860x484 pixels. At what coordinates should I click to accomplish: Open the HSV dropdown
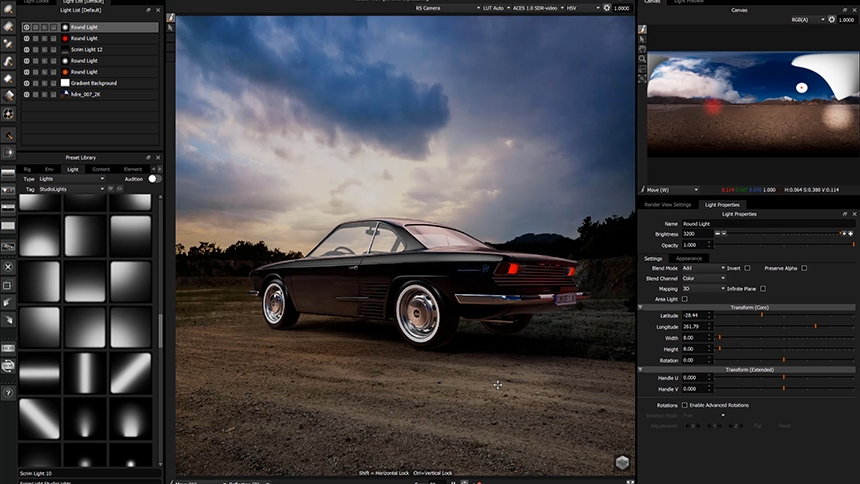583,8
